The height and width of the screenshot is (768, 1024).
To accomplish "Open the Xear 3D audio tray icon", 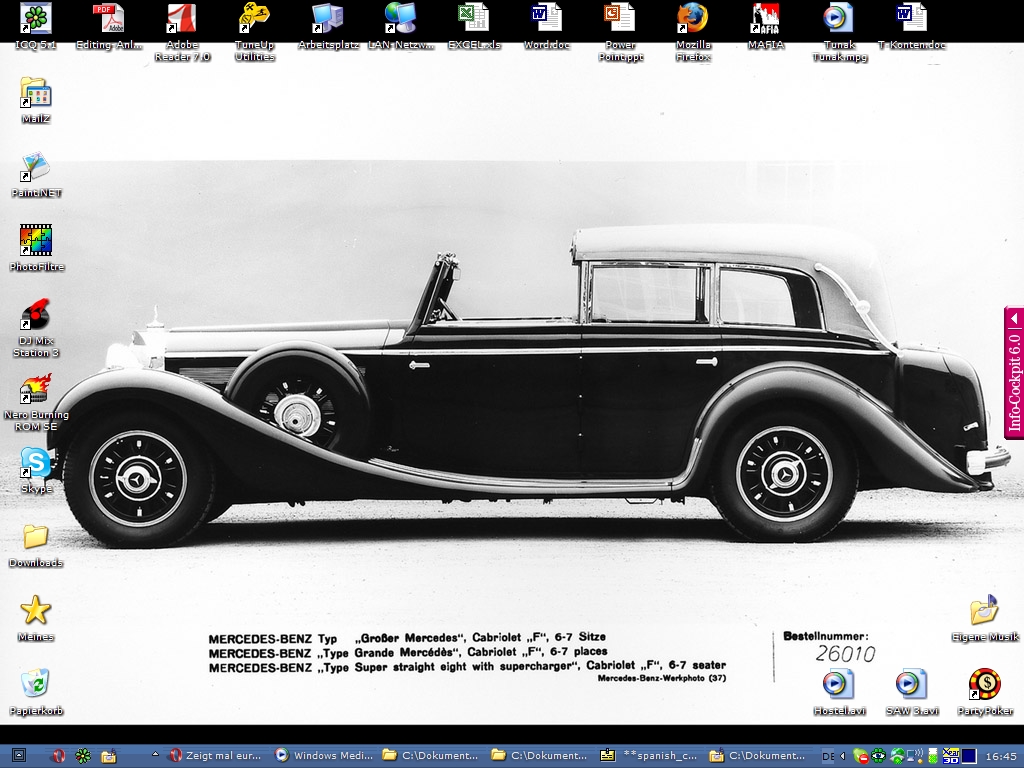I will [951, 756].
